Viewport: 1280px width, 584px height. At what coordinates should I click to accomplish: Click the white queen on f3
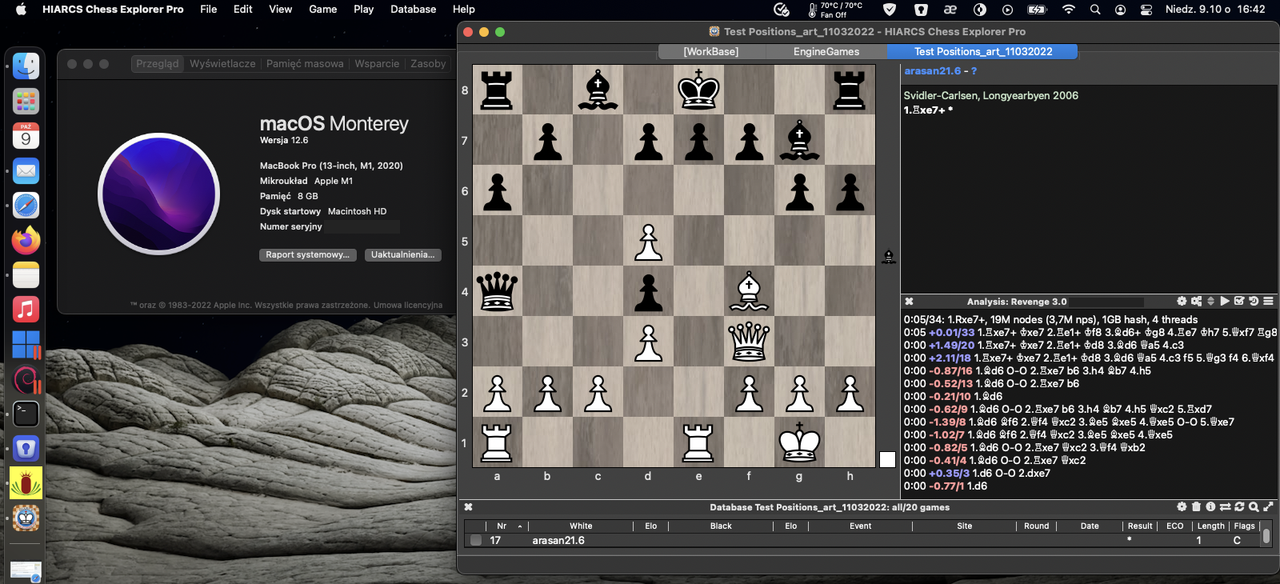pos(749,341)
